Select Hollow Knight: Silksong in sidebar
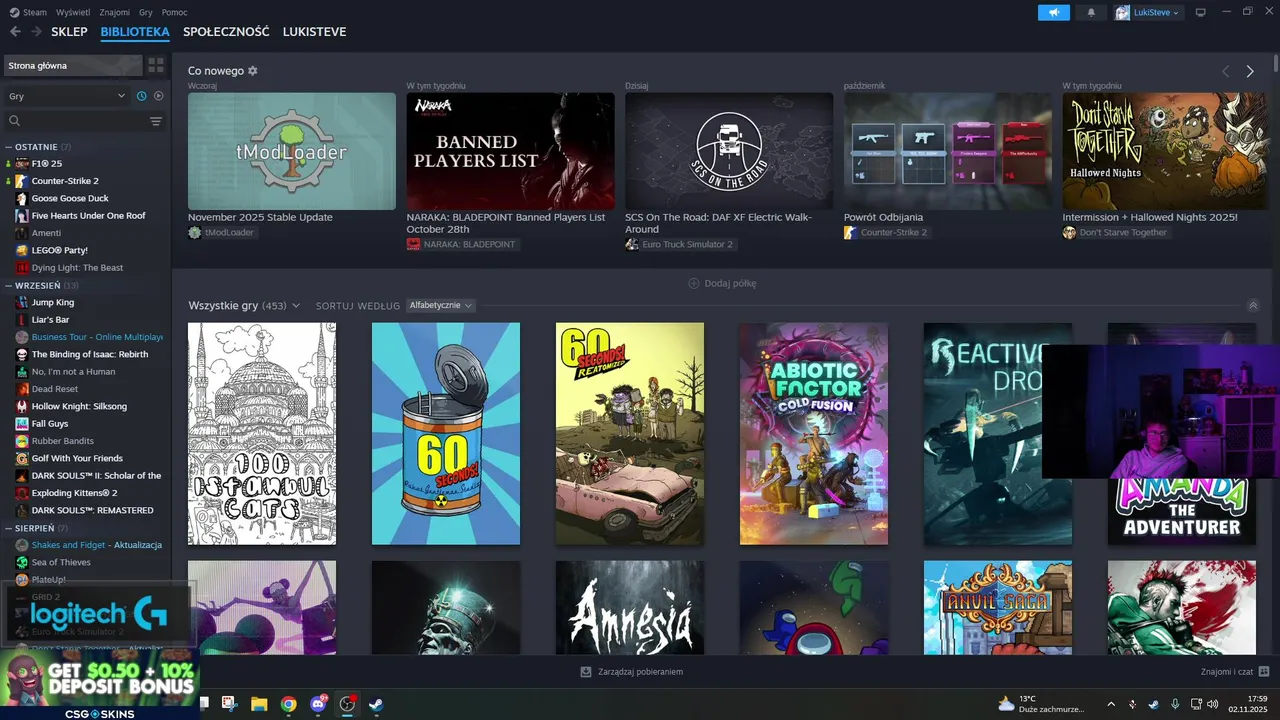The image size is (1280, 720). pyautogui.click(x=79, y=406)
